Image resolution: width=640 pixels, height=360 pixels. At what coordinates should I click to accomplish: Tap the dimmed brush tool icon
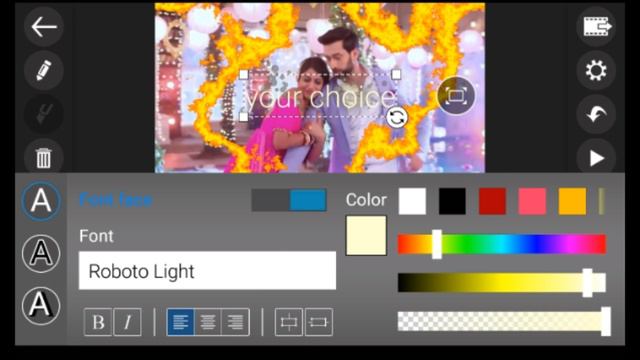(43, 114)
